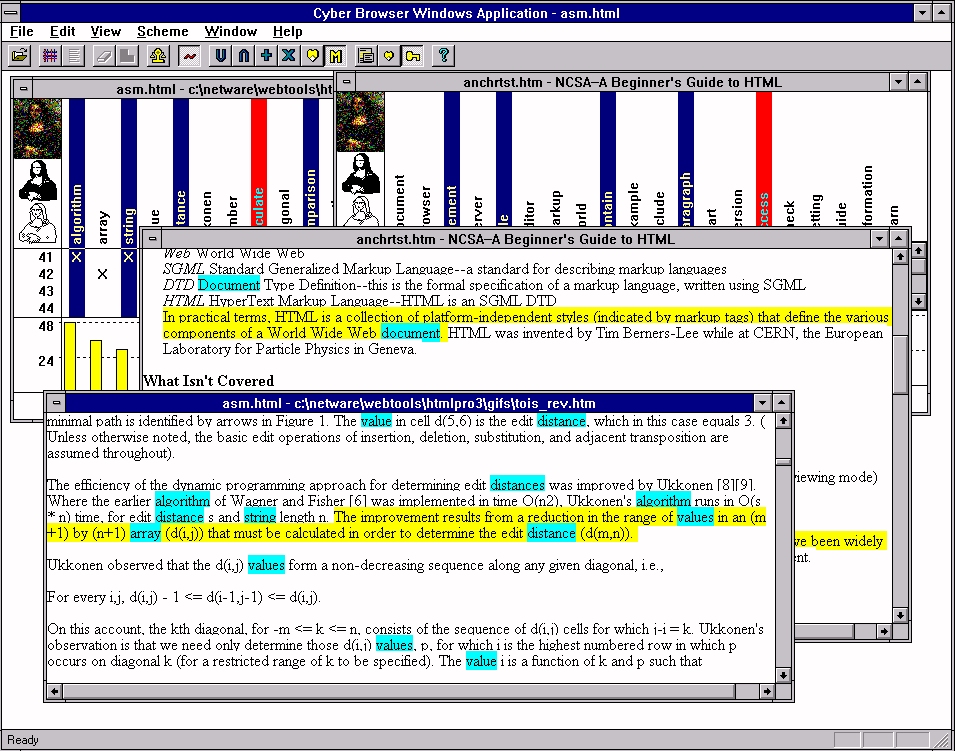The width and height of the screenshot is (955, 751).
Task: Open control menu of the asm.html keyword window
Action: 24,88
